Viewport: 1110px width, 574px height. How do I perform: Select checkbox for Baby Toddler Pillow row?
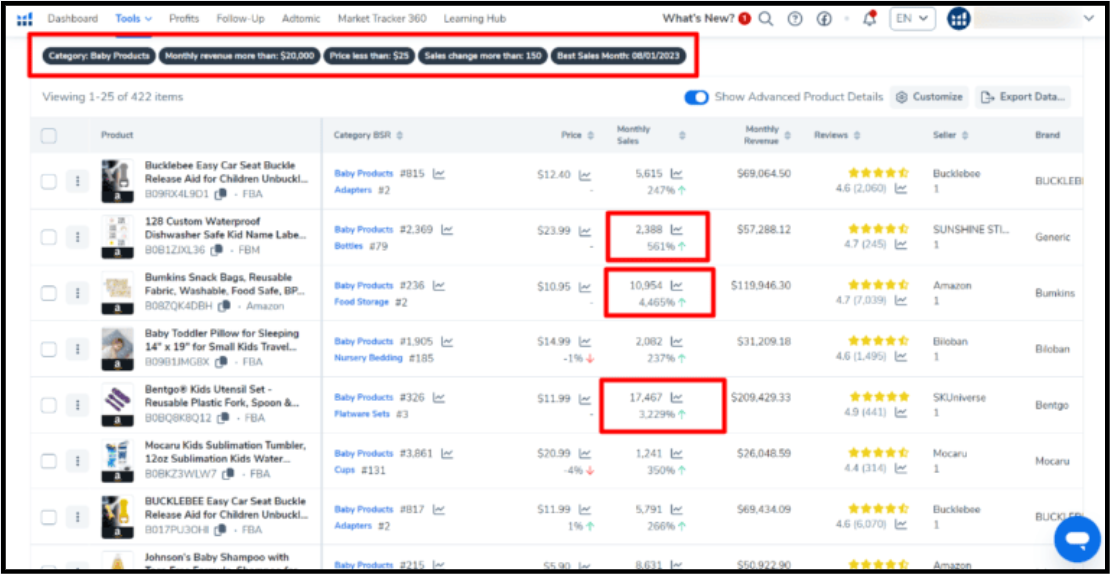(x=49, y=349)
